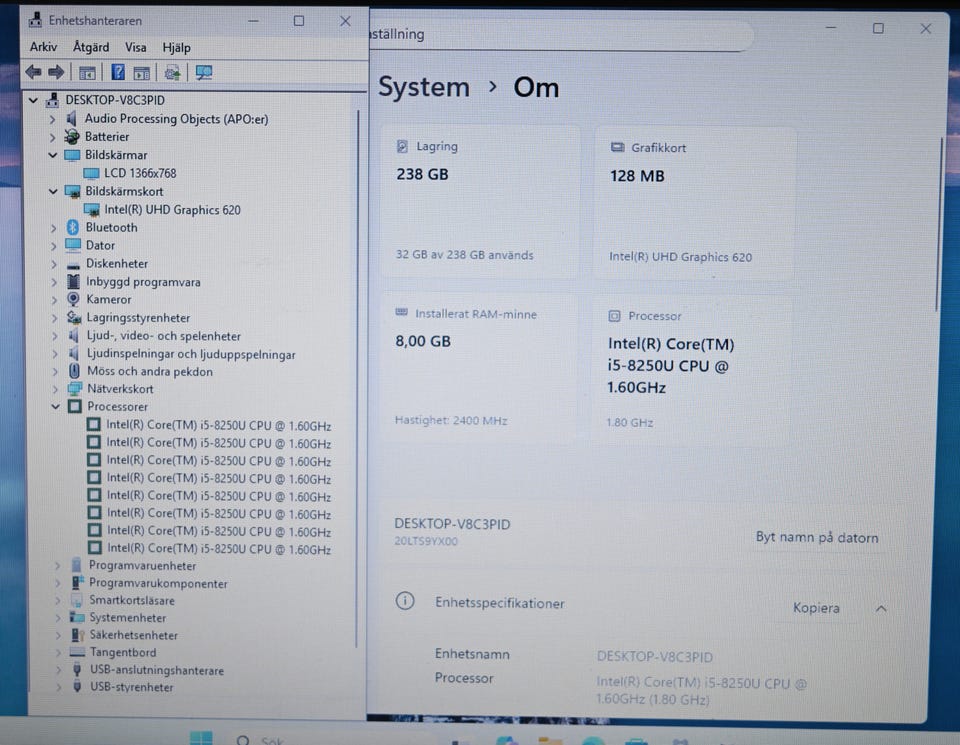Screen dimensions: 960x745
Task: Select the USB-styrenheter icon
Action: click(x=77, y=687)
